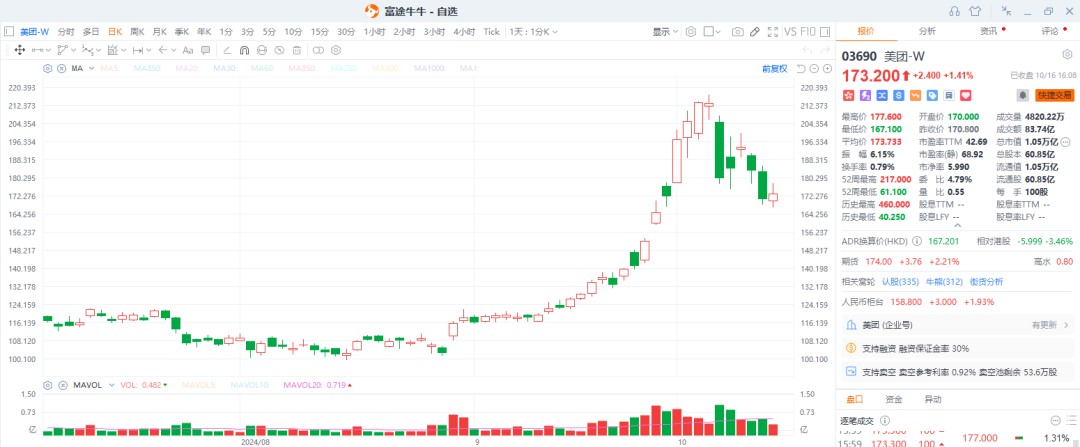Remove the MA indicator with X icon

pyautogui.click(x=60, y=69)
